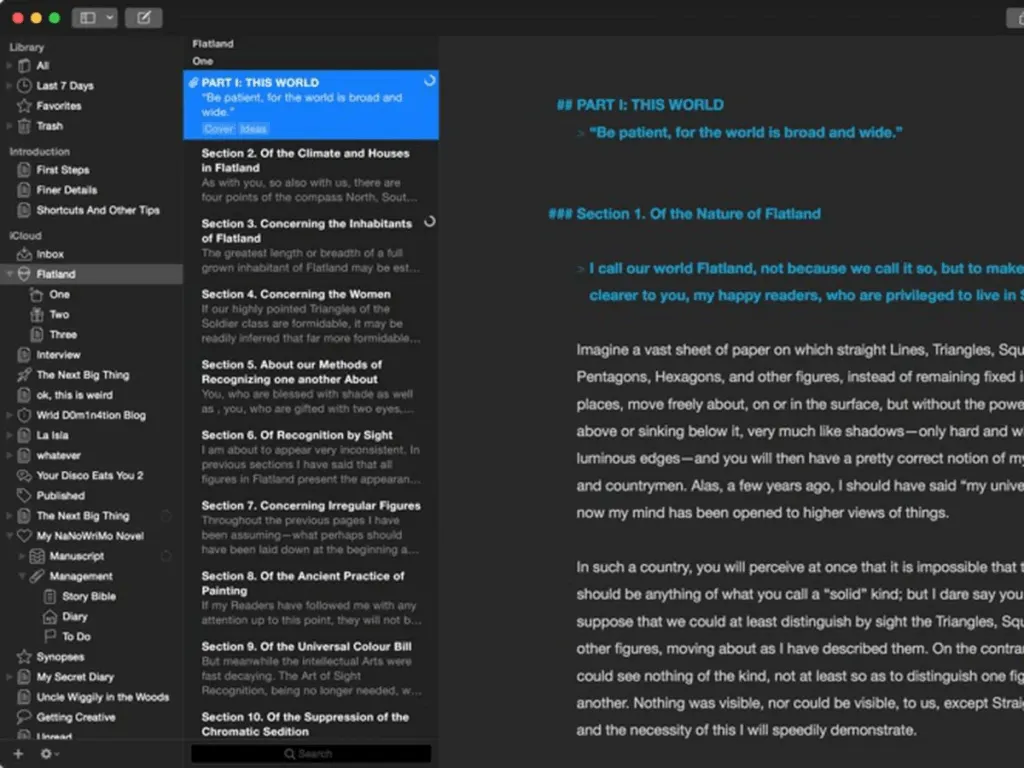Open the sidebar layout view dropdown
Image resolution: width=1024 pixels, height=768 pixels.
(95, 18)
